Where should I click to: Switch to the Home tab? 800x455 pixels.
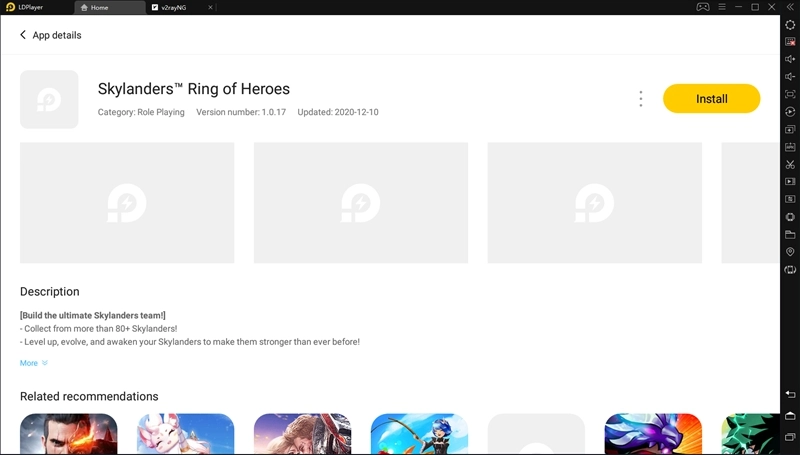pos(110,8)
